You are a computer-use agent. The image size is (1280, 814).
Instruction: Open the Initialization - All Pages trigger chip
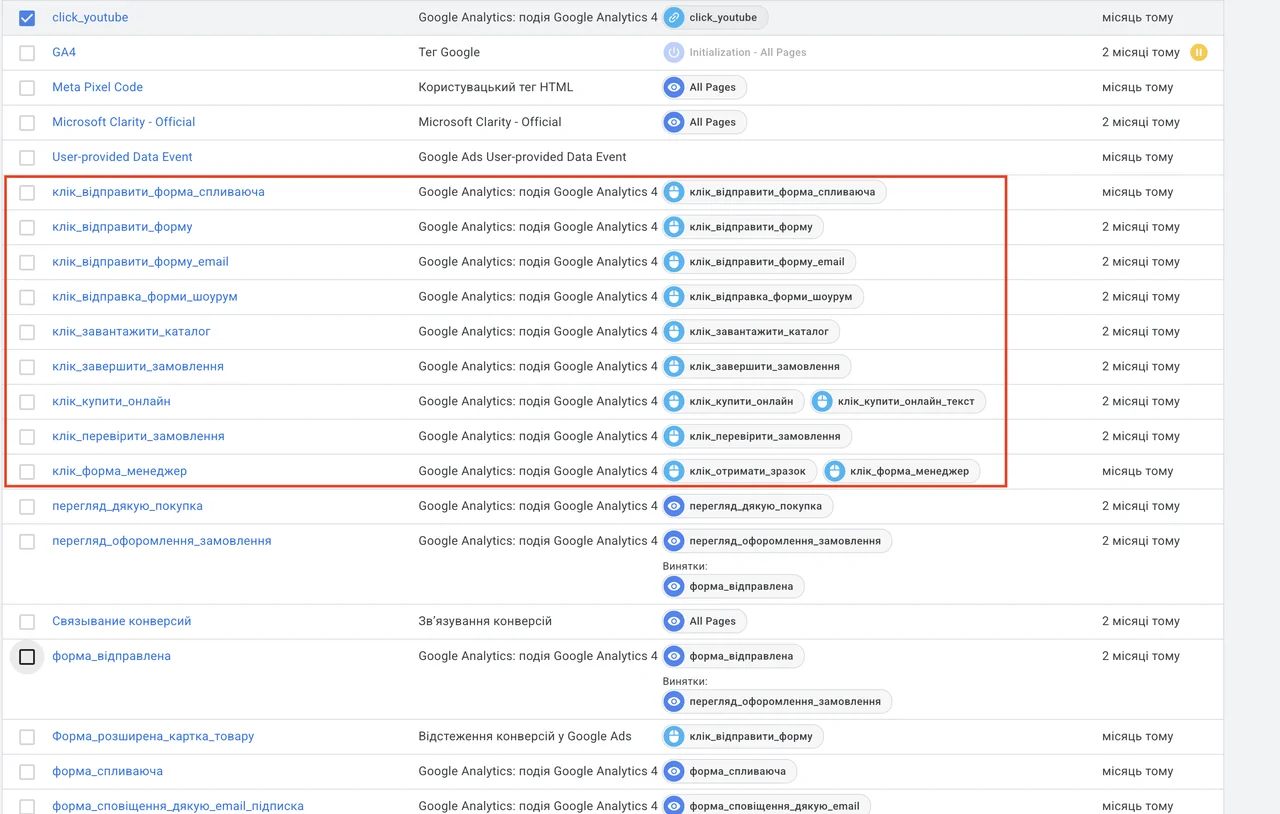tap(735, 52)
